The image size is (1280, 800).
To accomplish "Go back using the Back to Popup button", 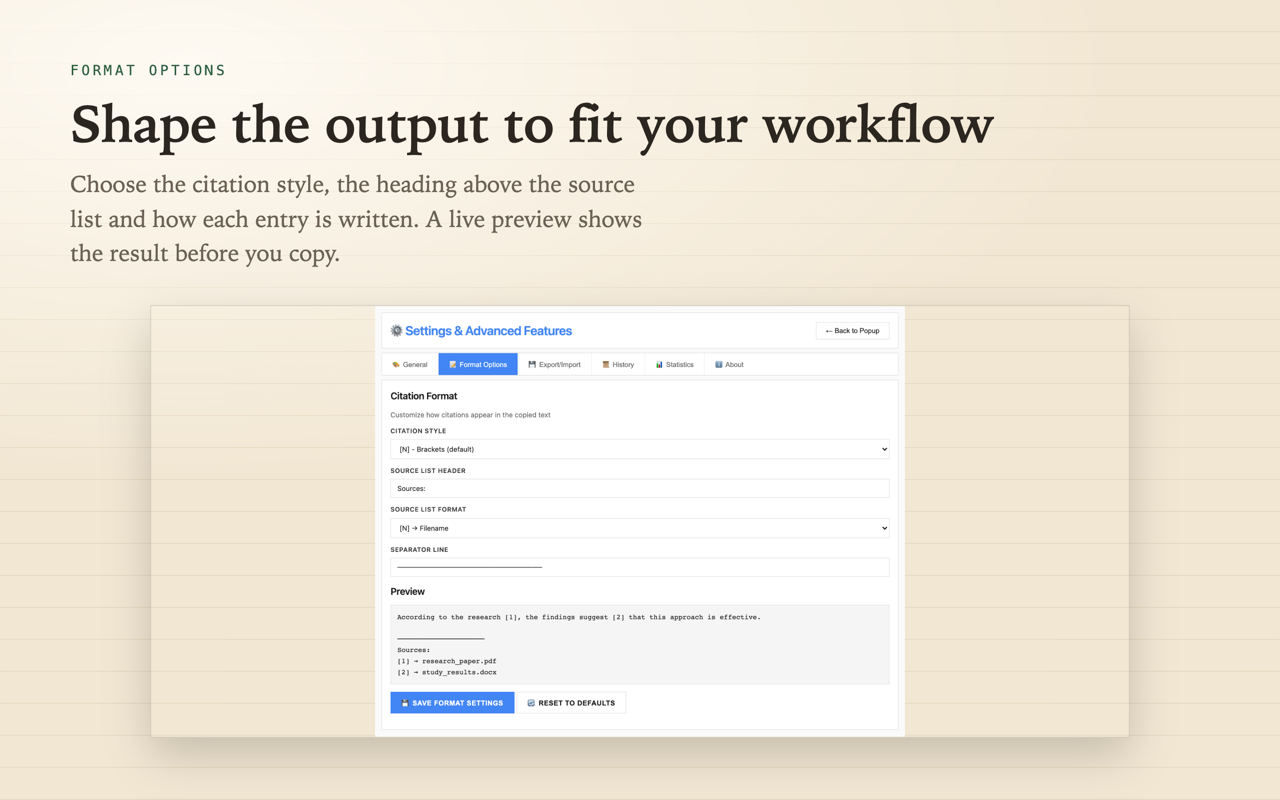I will [852, 331].
